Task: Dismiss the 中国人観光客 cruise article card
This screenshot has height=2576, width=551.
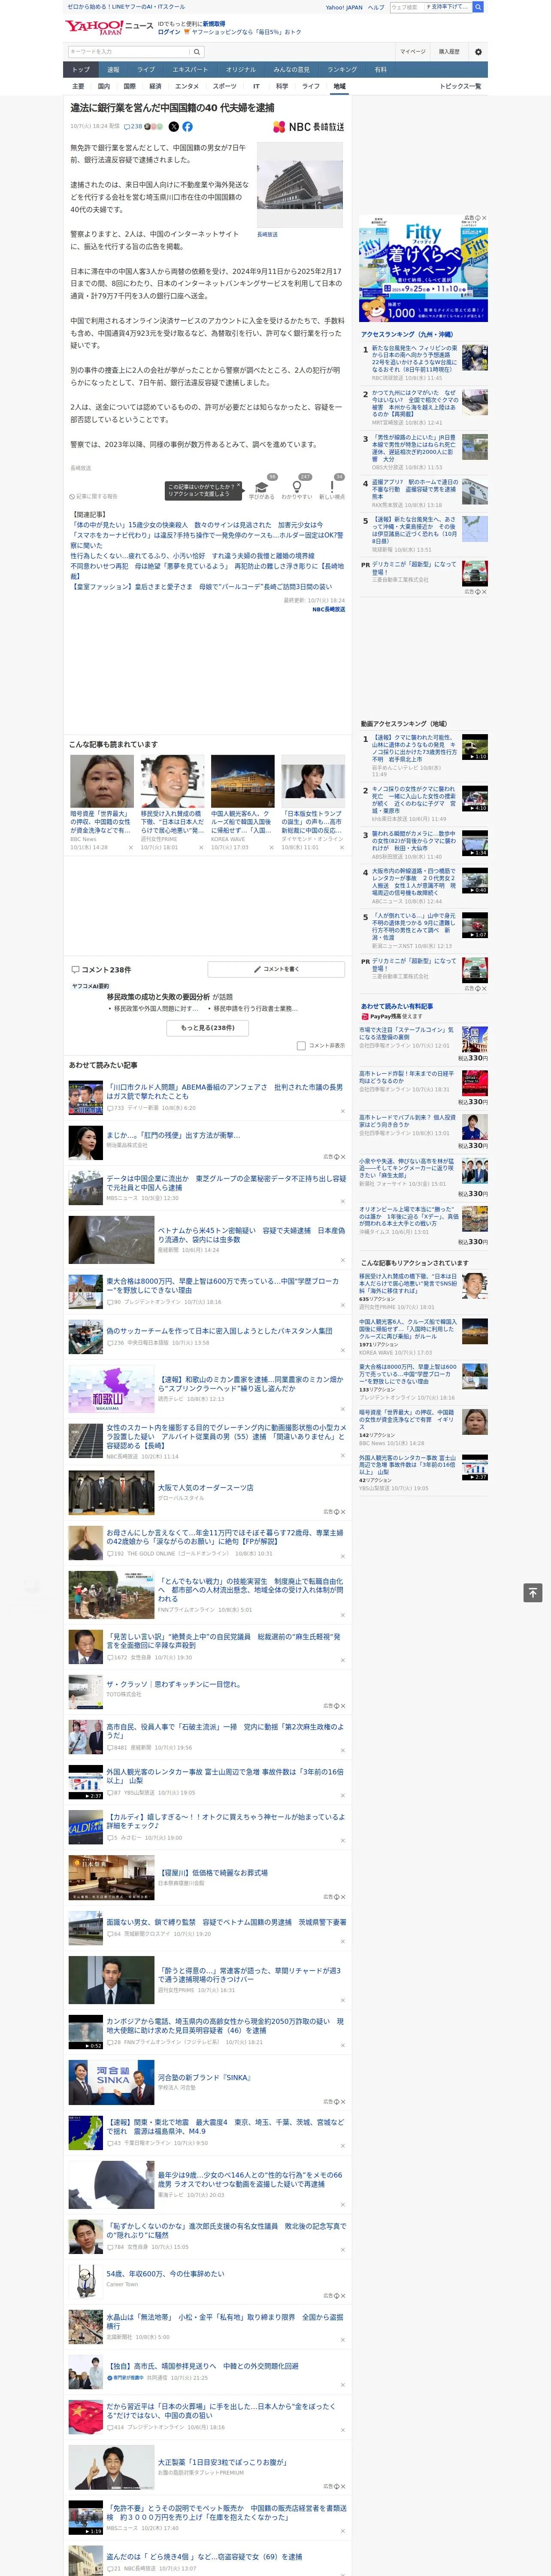Action: coord(271,848)
